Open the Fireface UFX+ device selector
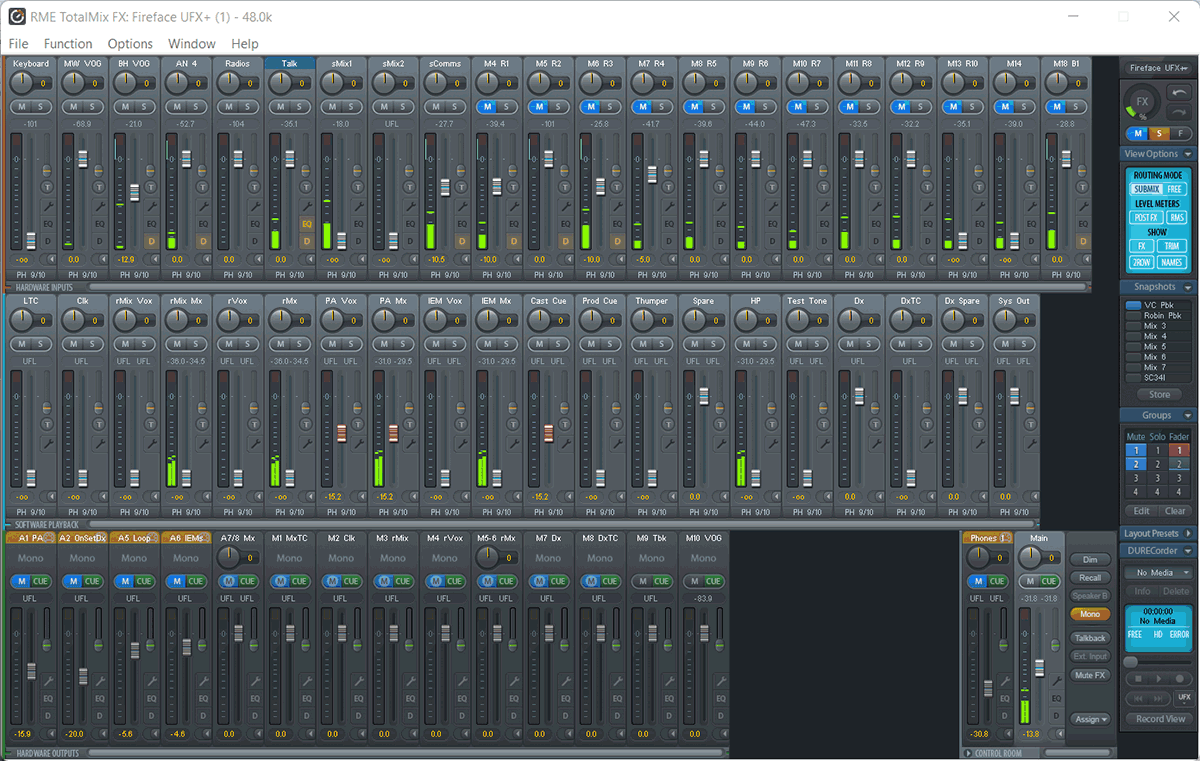Image resolution: width=1200 pixels, height=761 pixels. tap(1159, 68)
